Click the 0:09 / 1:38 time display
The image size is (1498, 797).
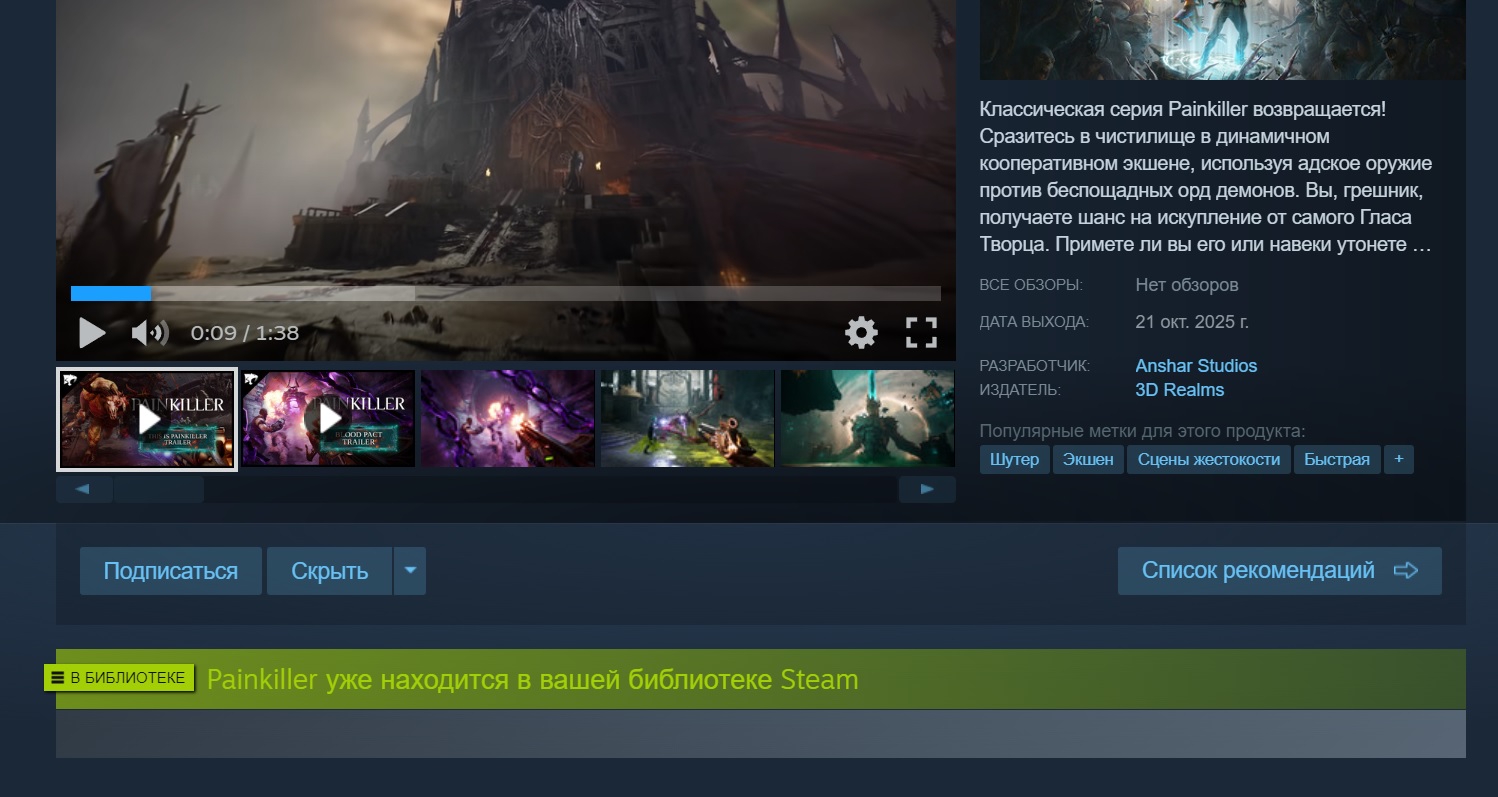coord(245,333)
